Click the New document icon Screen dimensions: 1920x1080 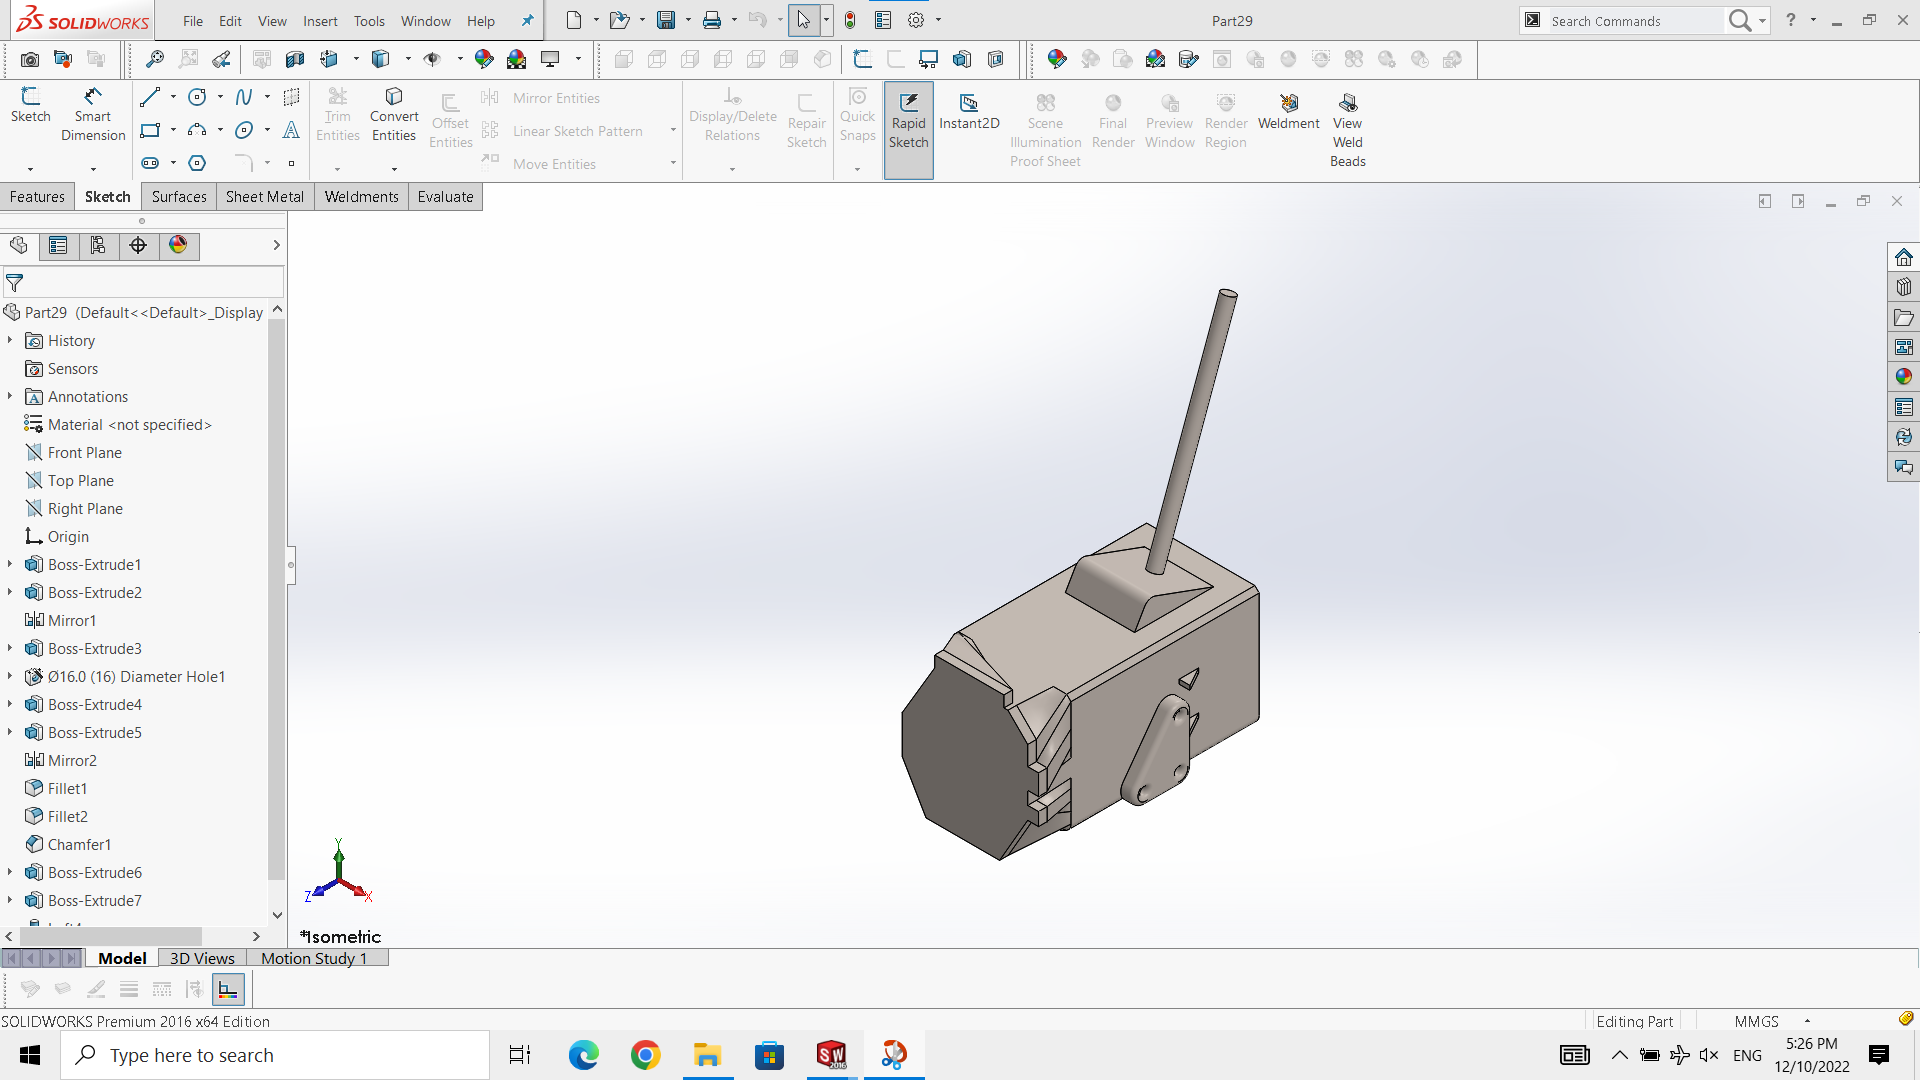[x=574, y=20]
